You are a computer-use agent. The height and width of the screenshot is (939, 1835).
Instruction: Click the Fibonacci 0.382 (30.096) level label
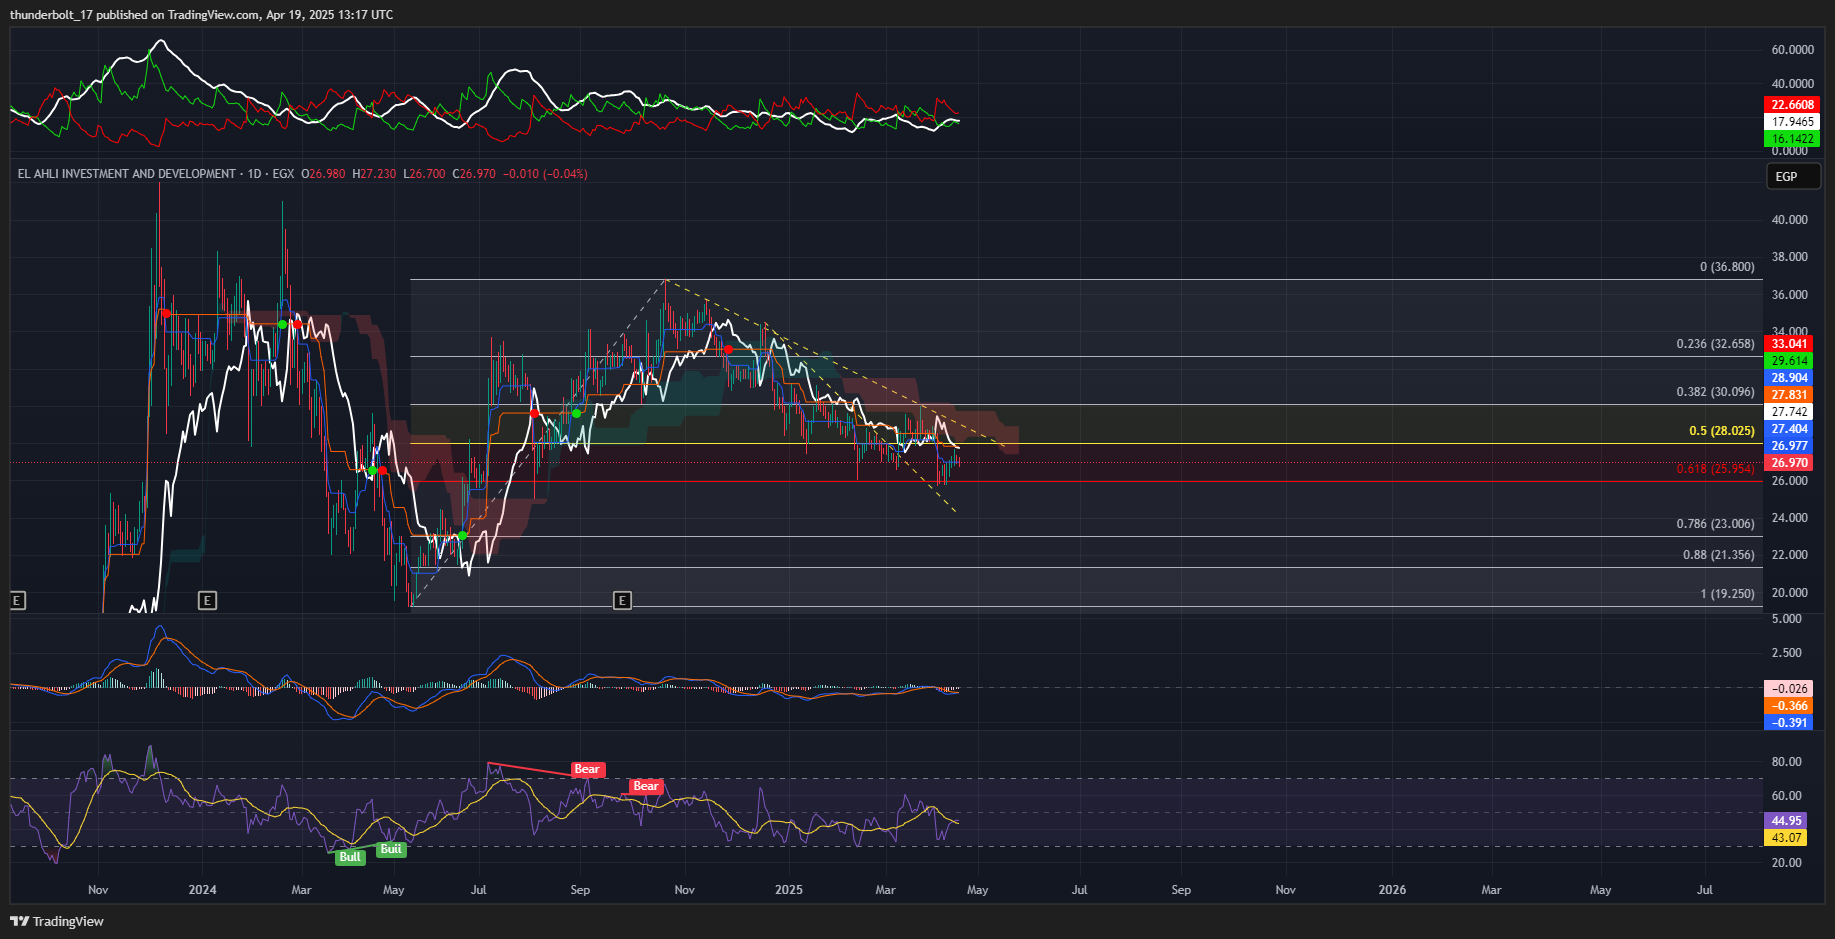(1715, 392)
